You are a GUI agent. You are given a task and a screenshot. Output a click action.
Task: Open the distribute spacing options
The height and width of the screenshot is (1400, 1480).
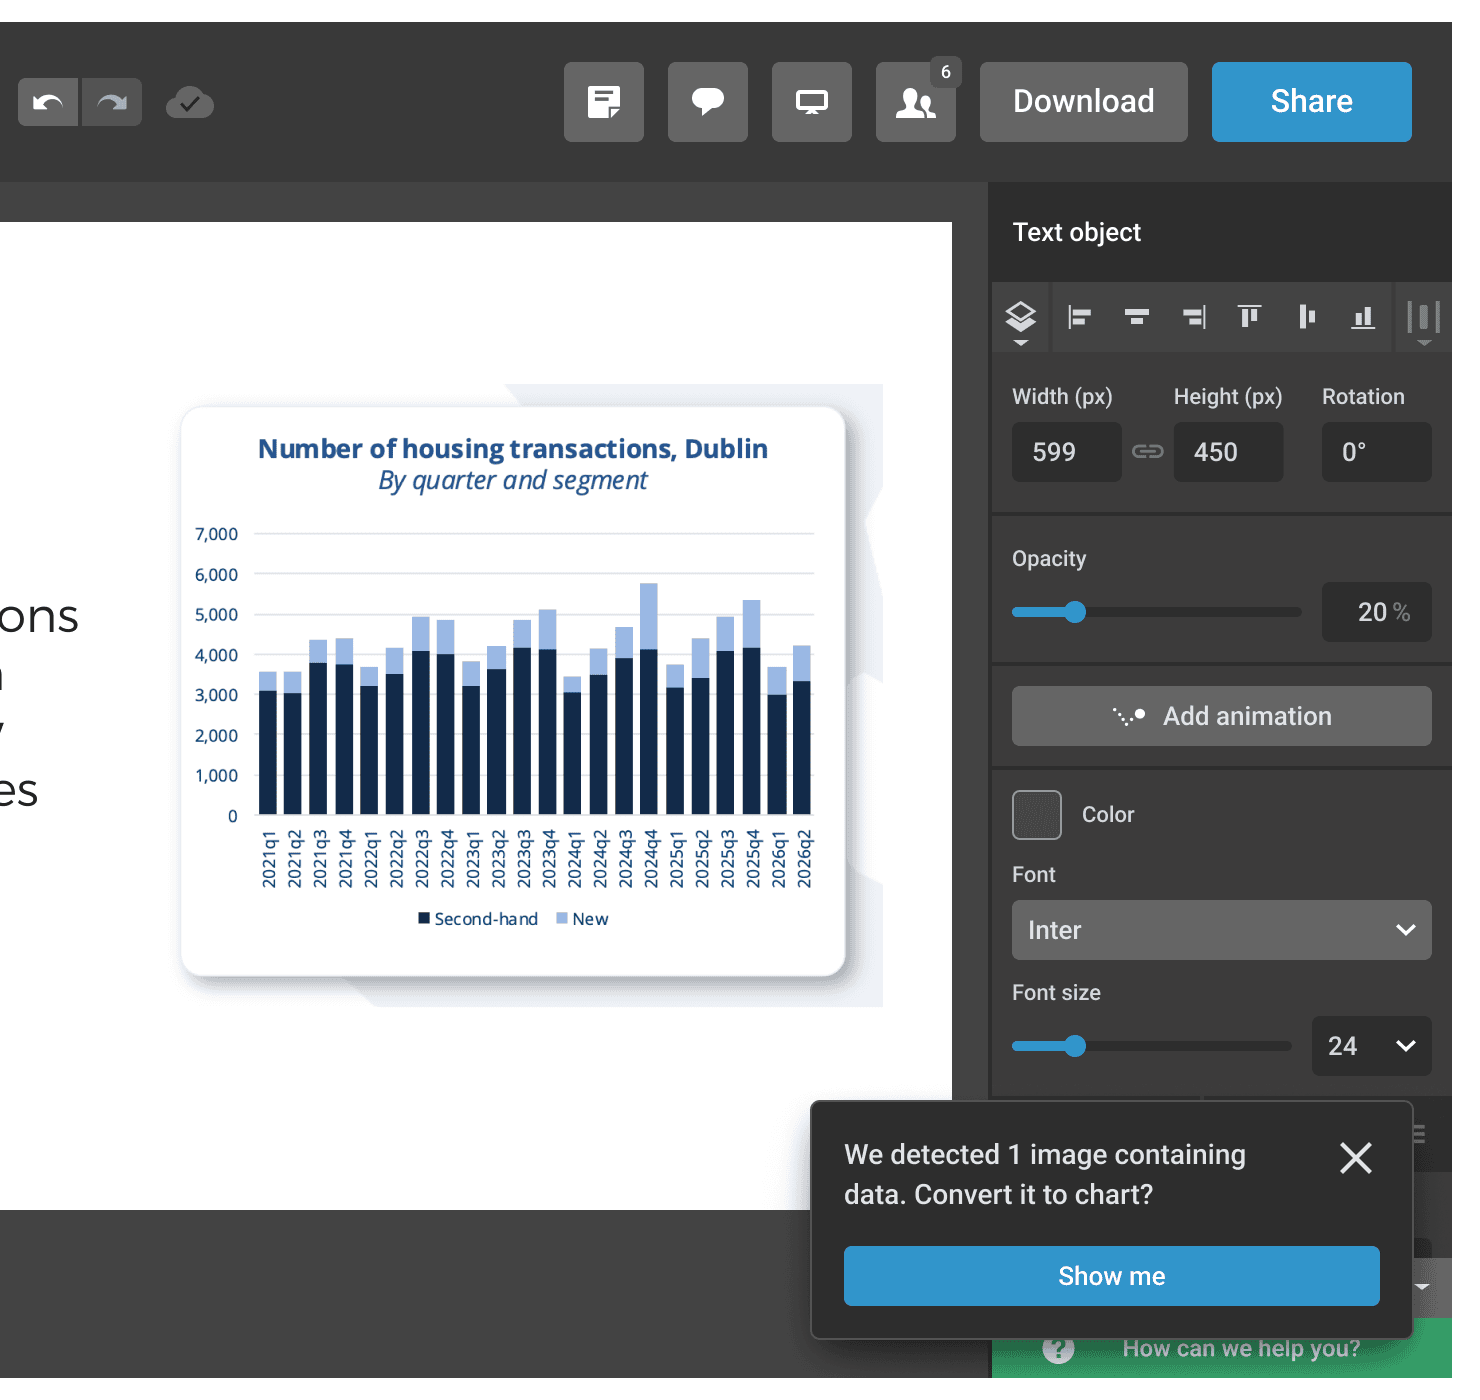[x=1424, y=318]
